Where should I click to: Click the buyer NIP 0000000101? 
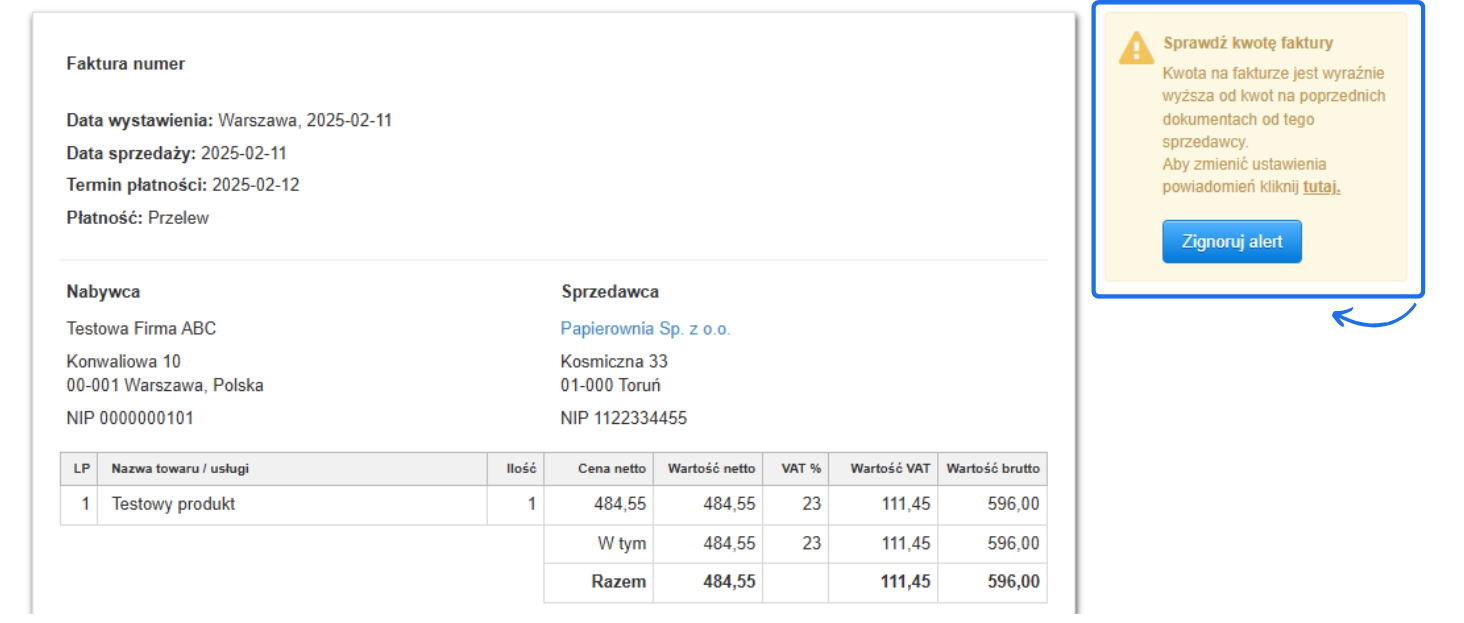pyautogui.click(x=130, y=418)
